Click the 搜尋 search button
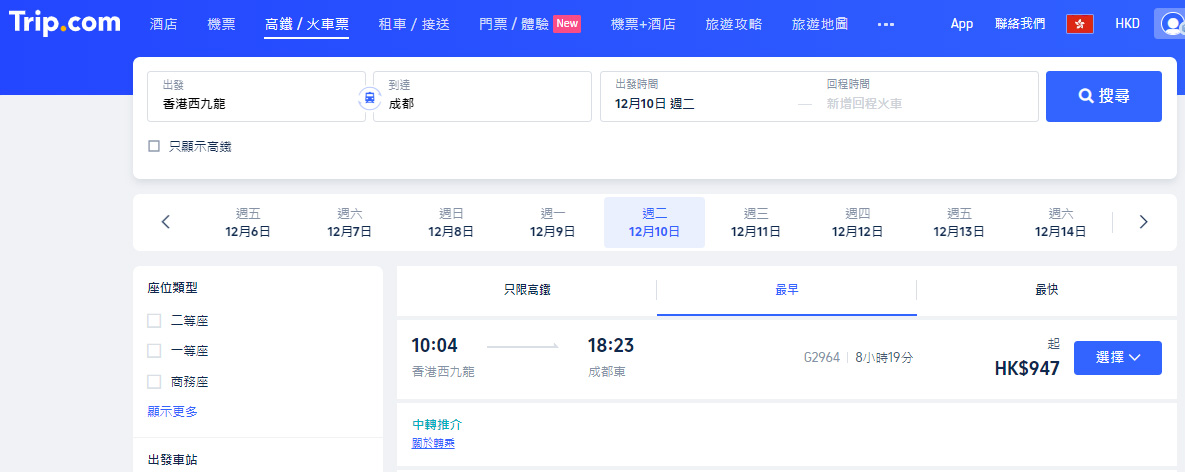1185x472 pixels. click(1103, 96)
